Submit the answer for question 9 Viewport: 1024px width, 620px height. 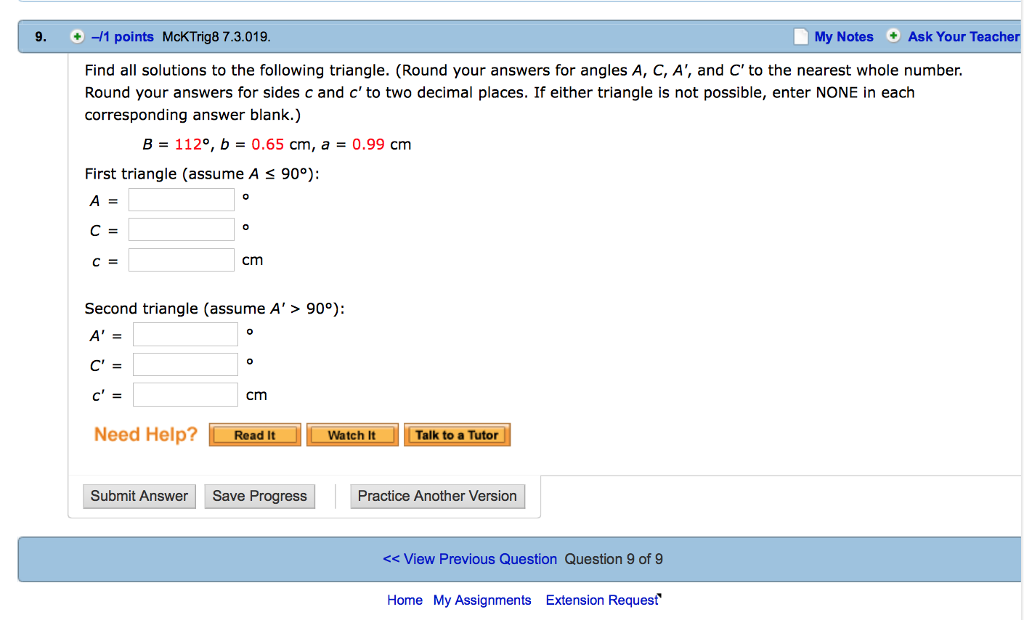tap(138, 495)
